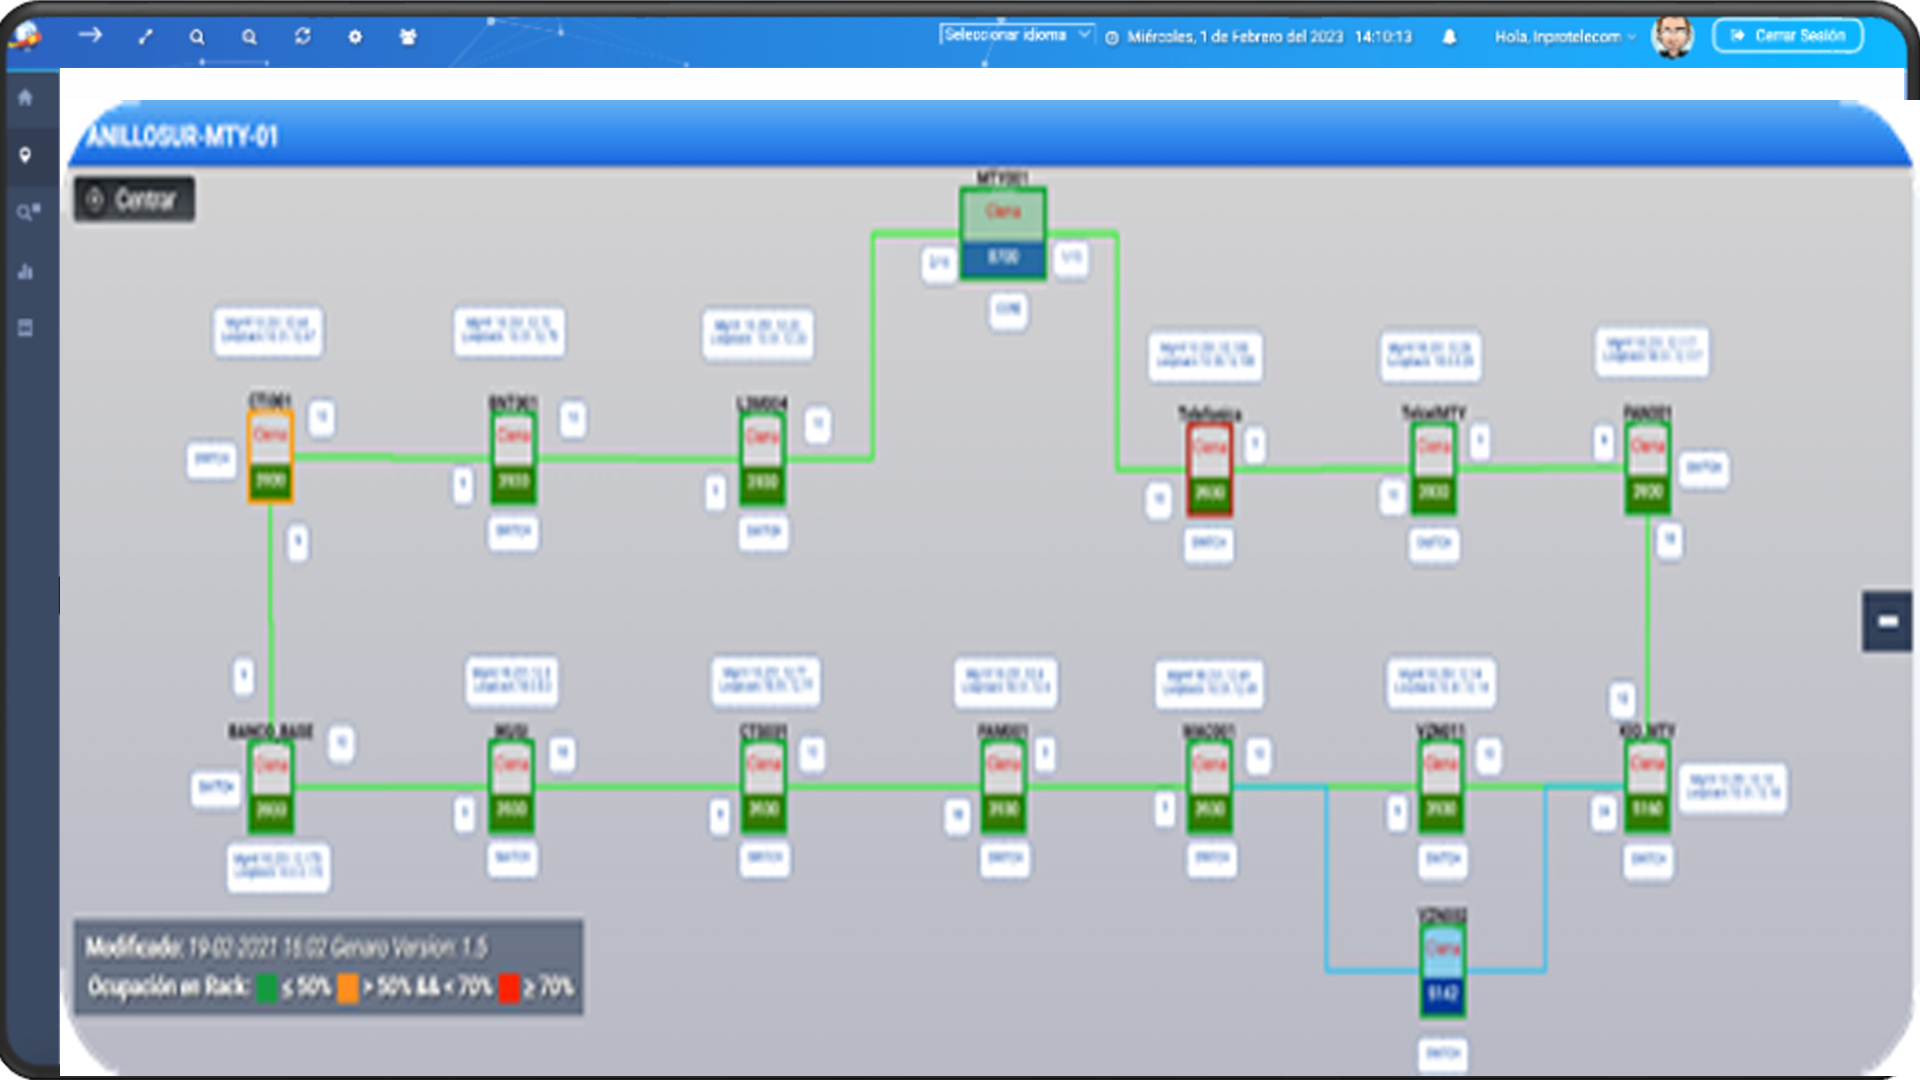Click the user avatar picture
The height and width of the screenshot is (1080, 1920).
pyautogui.click(x=1673, y=37)
